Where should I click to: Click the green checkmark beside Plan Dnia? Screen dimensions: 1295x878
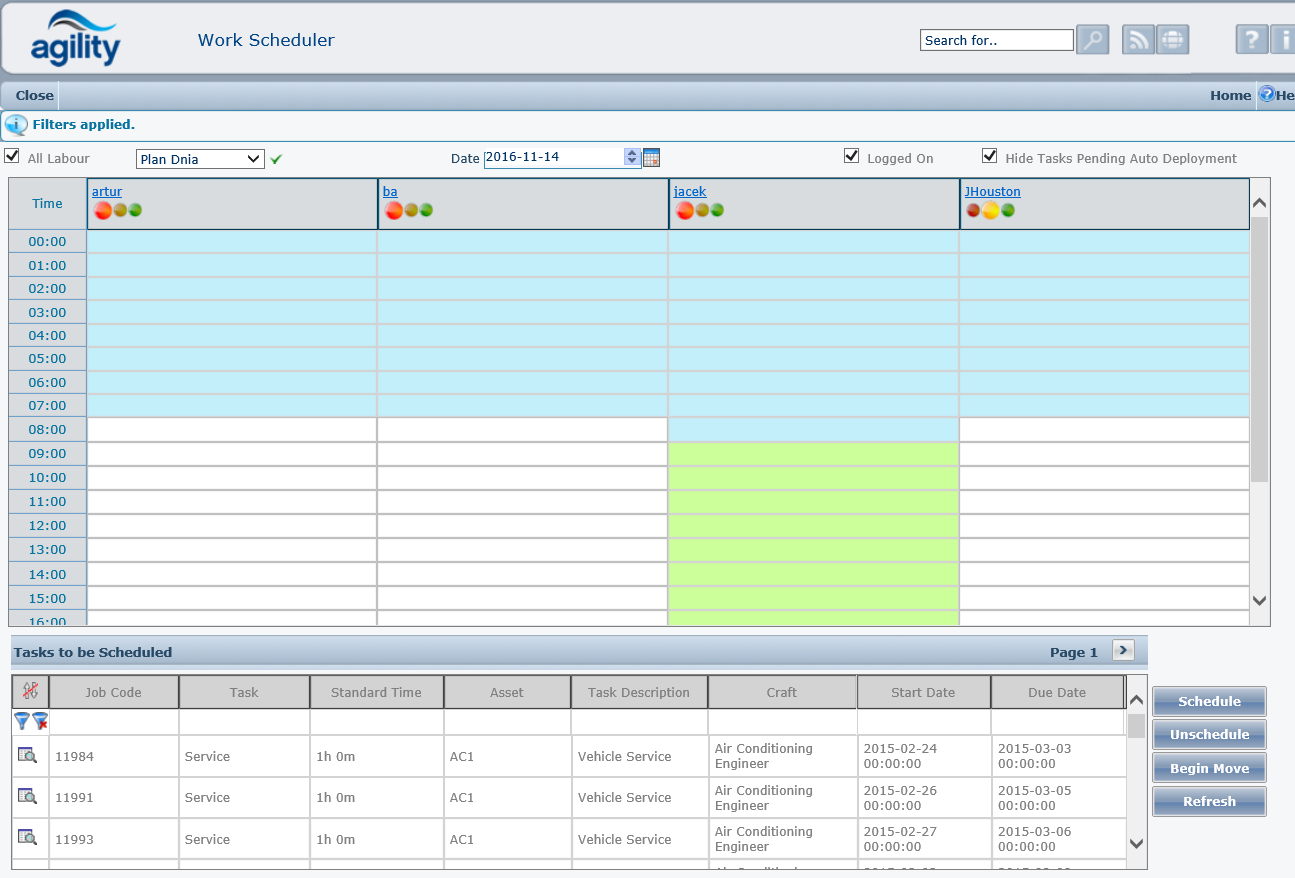[x=277, y=159]
